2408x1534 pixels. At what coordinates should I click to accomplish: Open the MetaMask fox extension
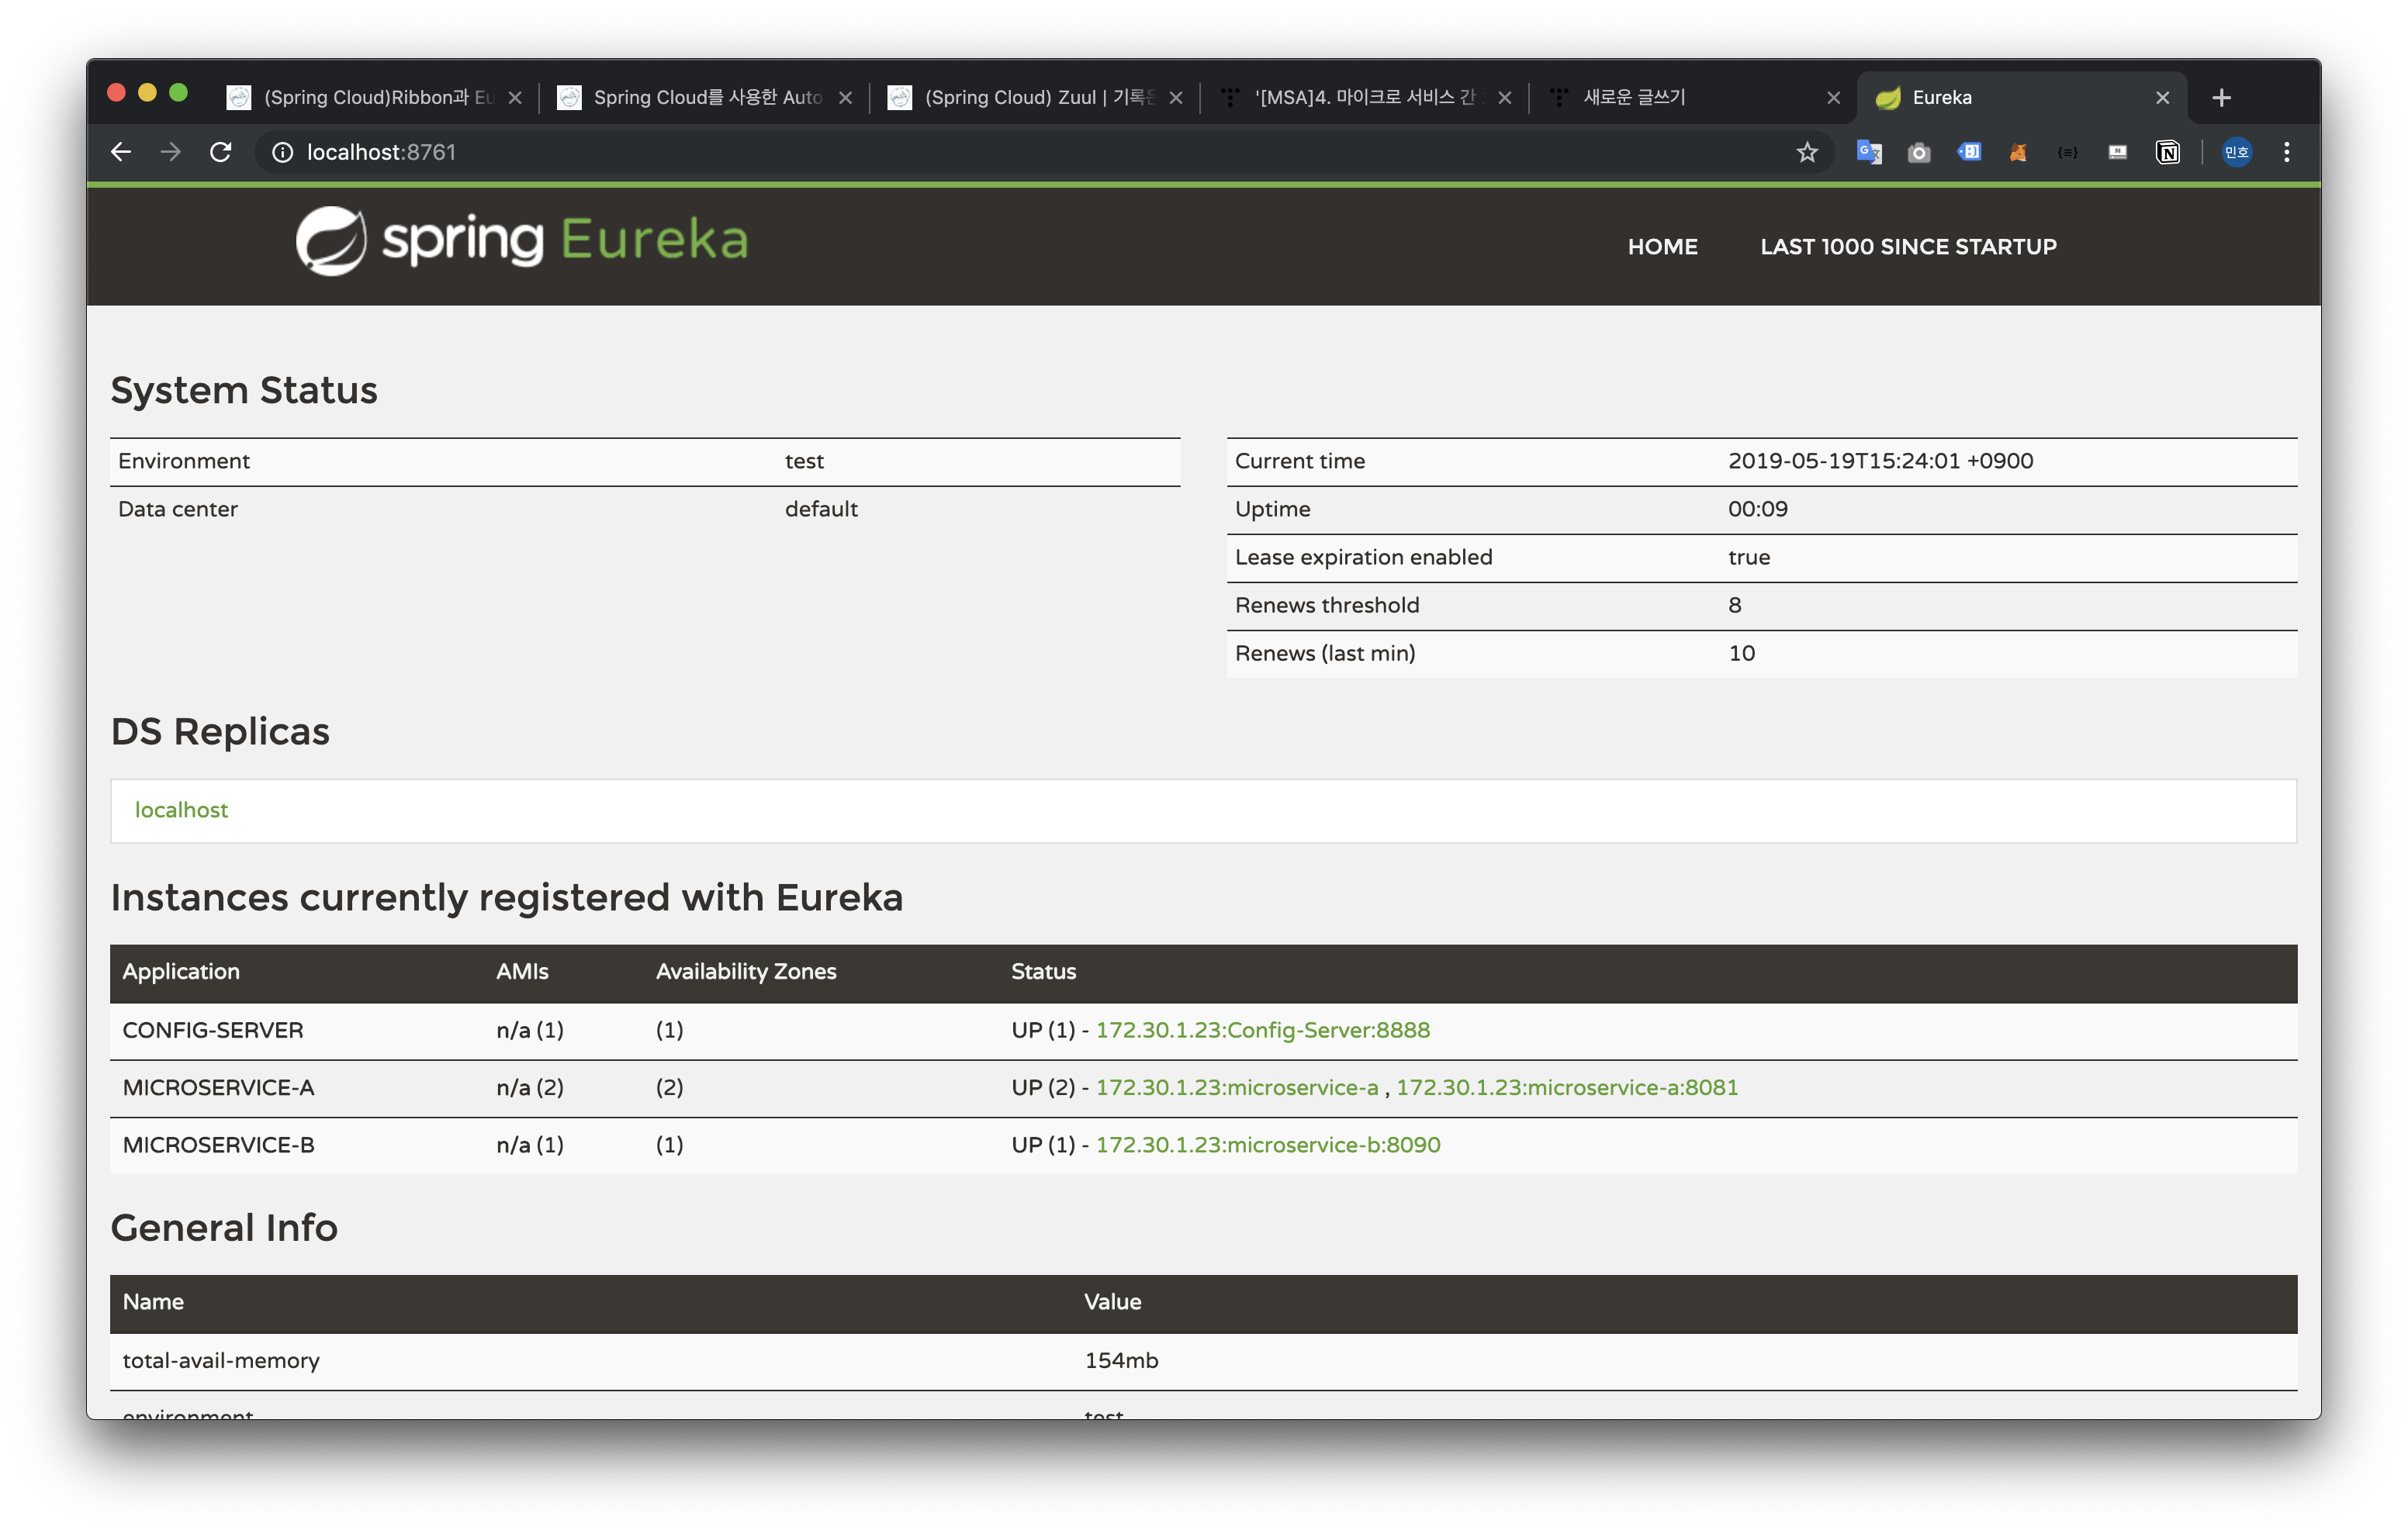pyautogui.click(x=2018, y=152)
